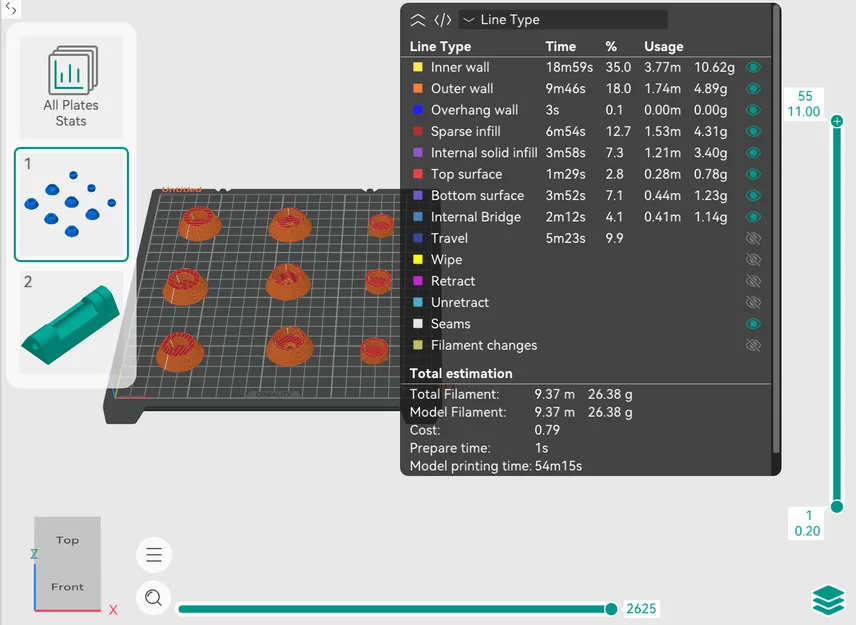Click the Outer wall orange color swatch

pyautogui.click(x=418, y=88)
